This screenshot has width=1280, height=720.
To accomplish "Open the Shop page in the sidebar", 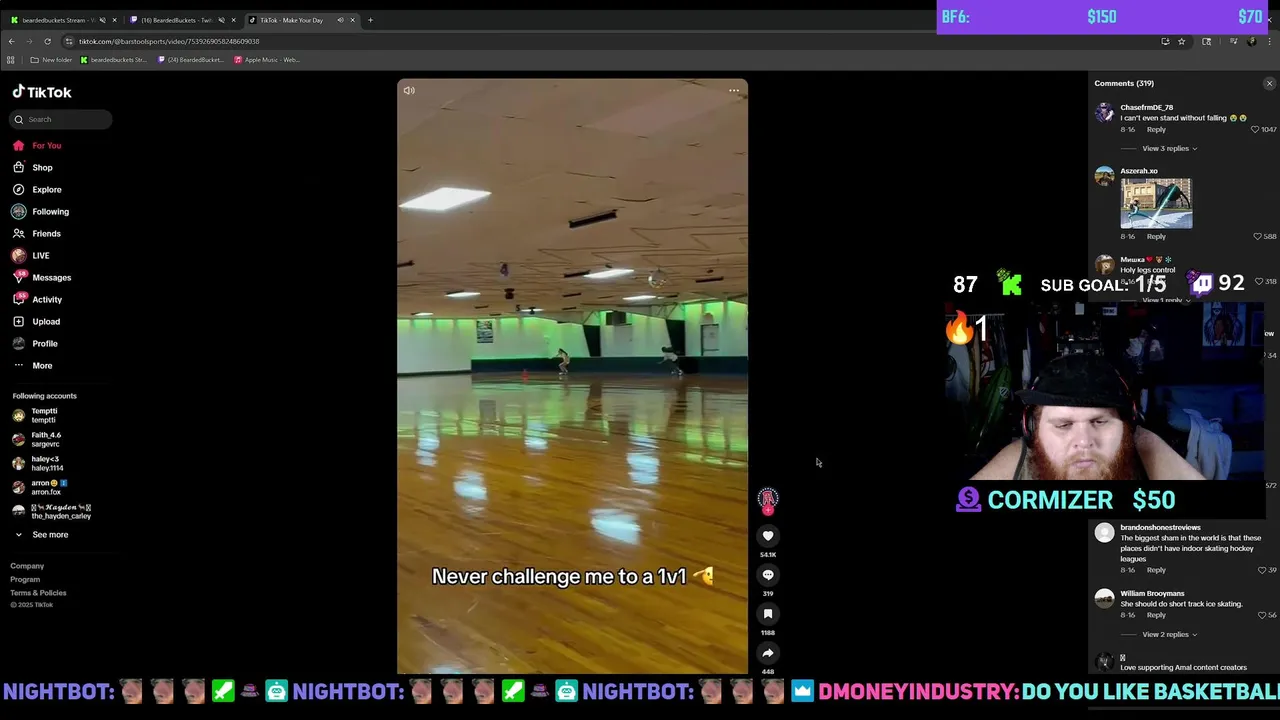I will (33, 167).
